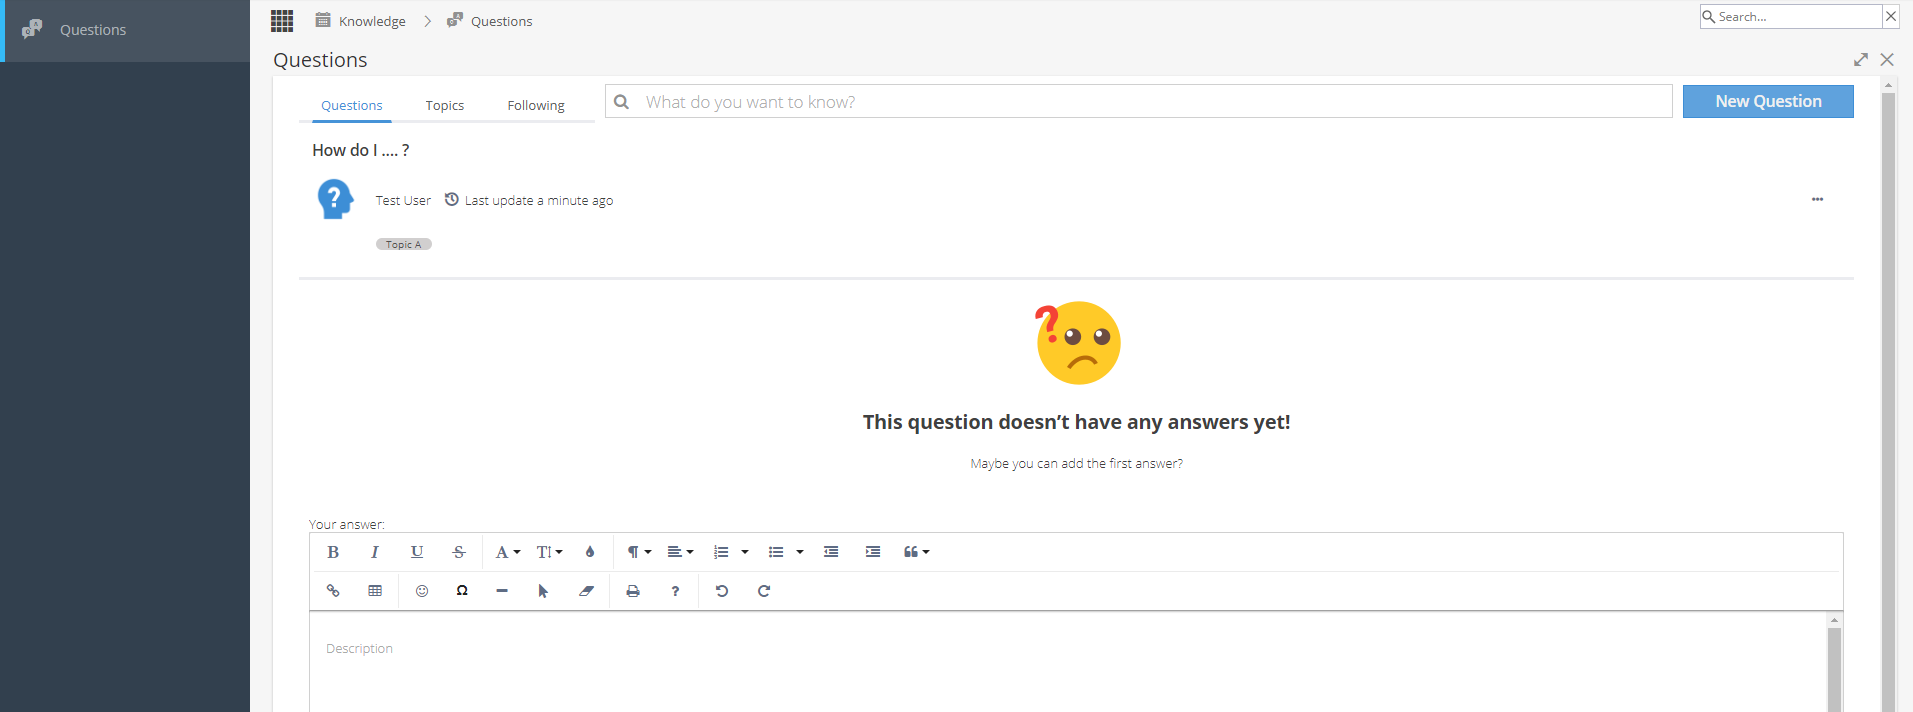
Task: Open the font family dropdown
Action: click(x=508, y=552)
